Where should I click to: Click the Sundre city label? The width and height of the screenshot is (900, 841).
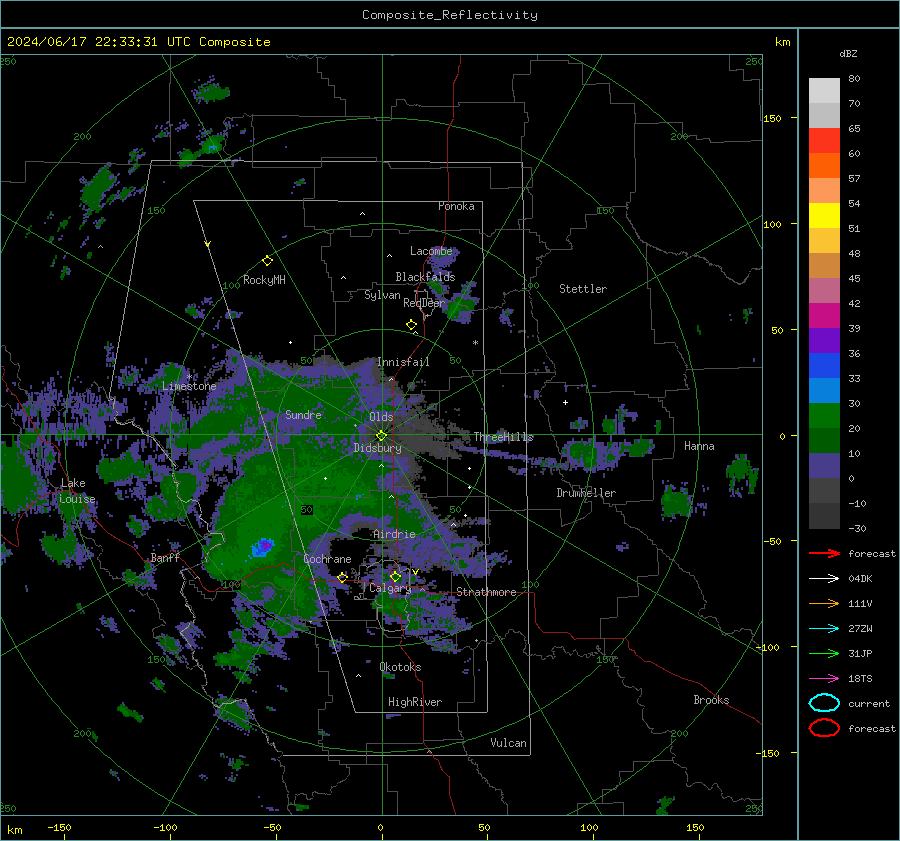pyautogui.click(x=303, y=415)
